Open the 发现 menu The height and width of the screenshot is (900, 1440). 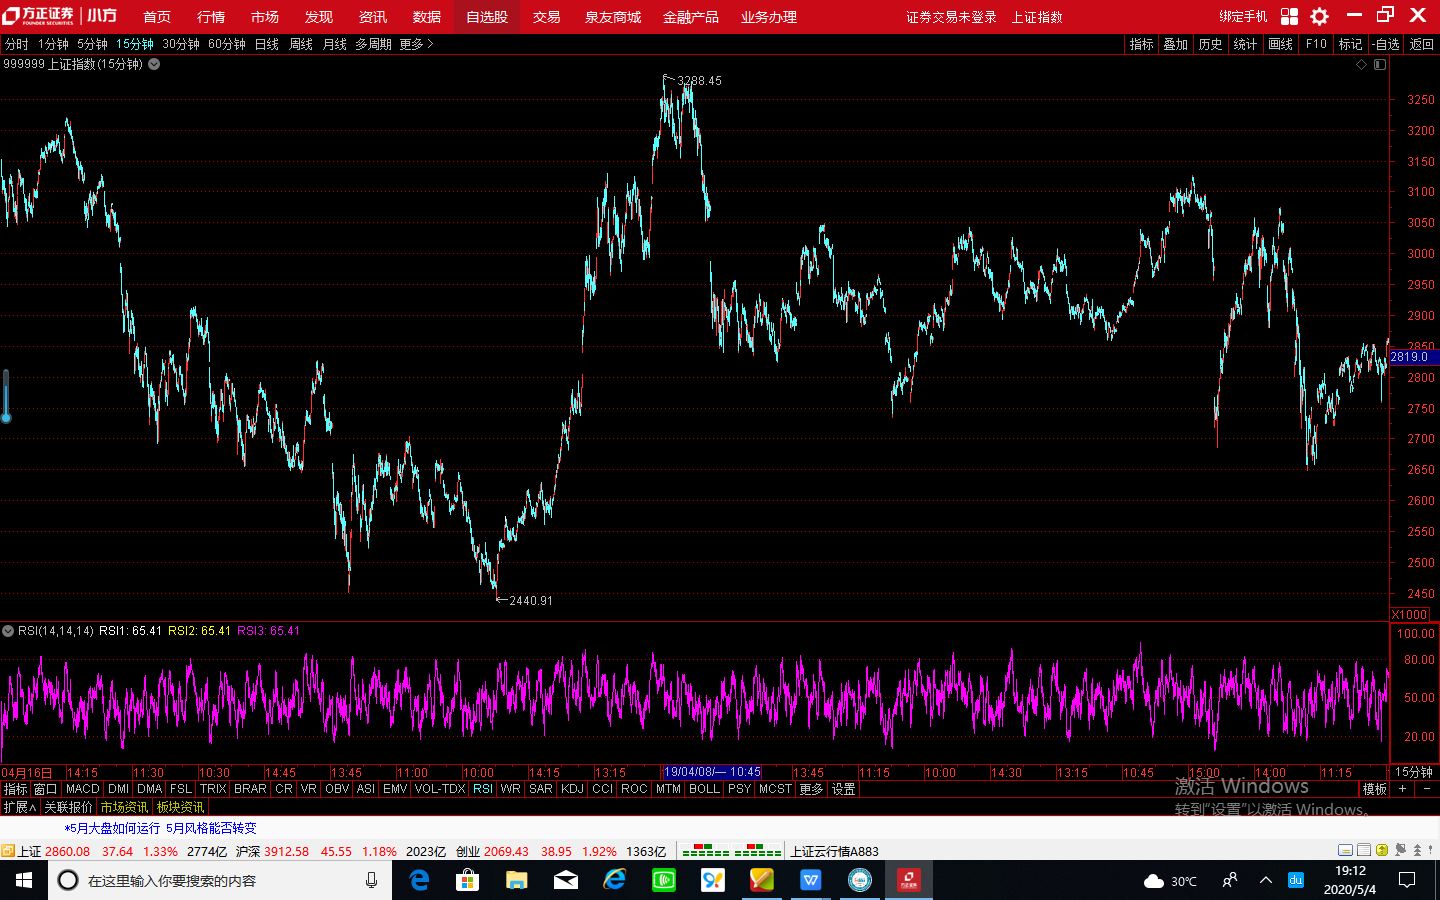click(x=319, y=17)
